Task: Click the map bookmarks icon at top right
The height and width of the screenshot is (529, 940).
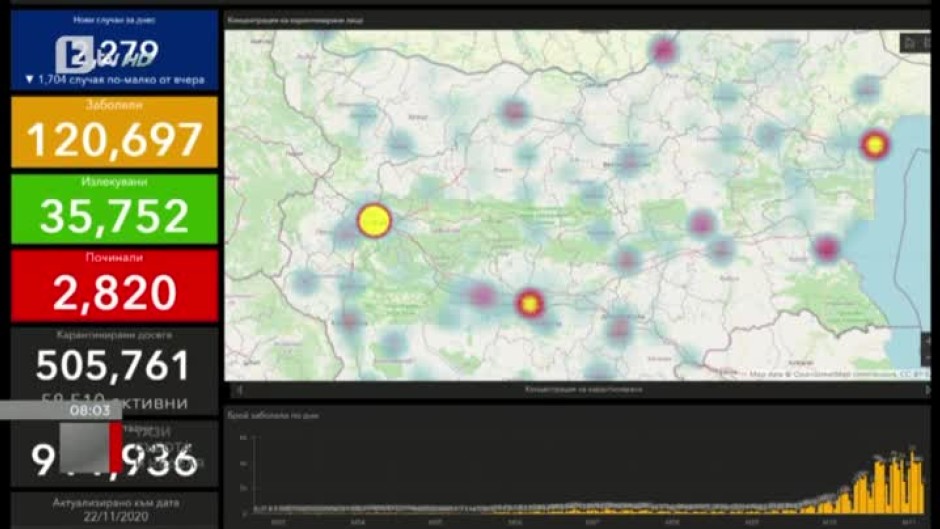Action: click(911, 43)
